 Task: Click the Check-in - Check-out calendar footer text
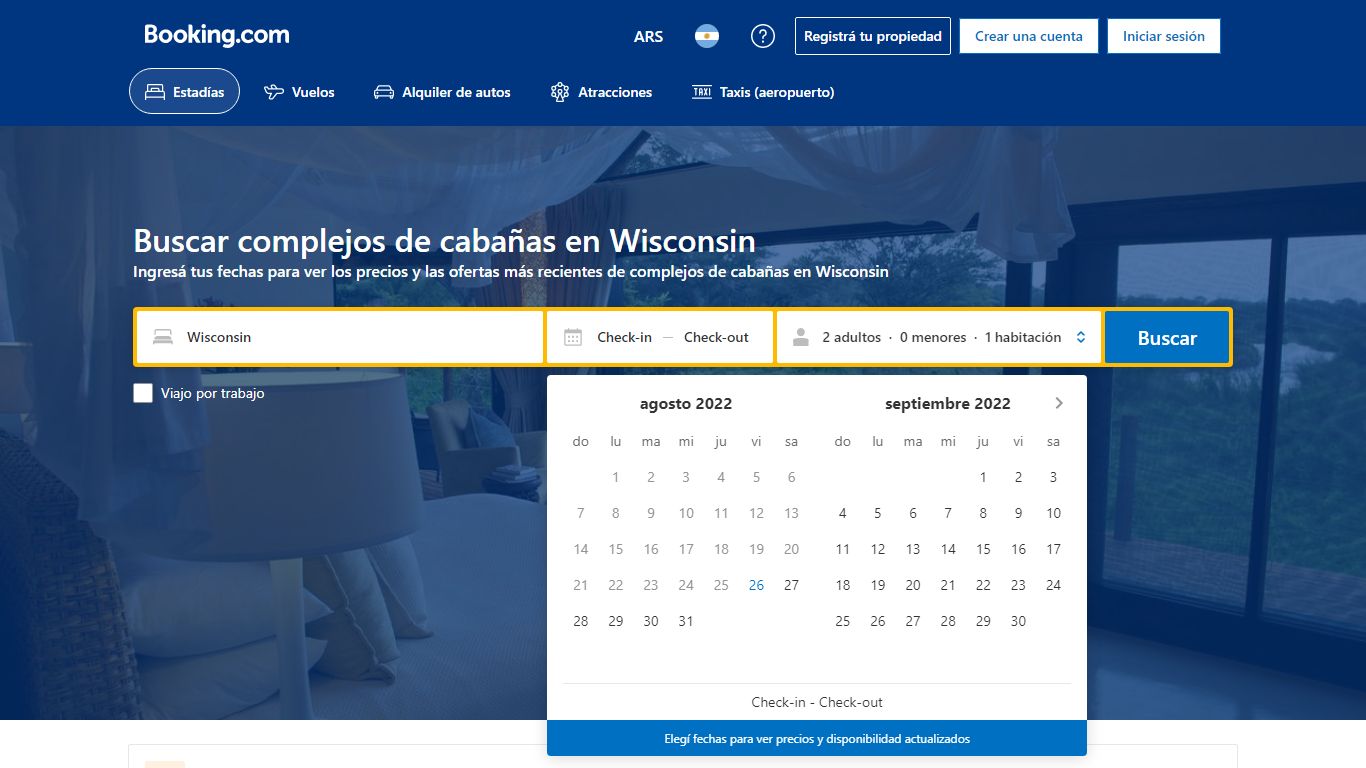tap(817, 702)
